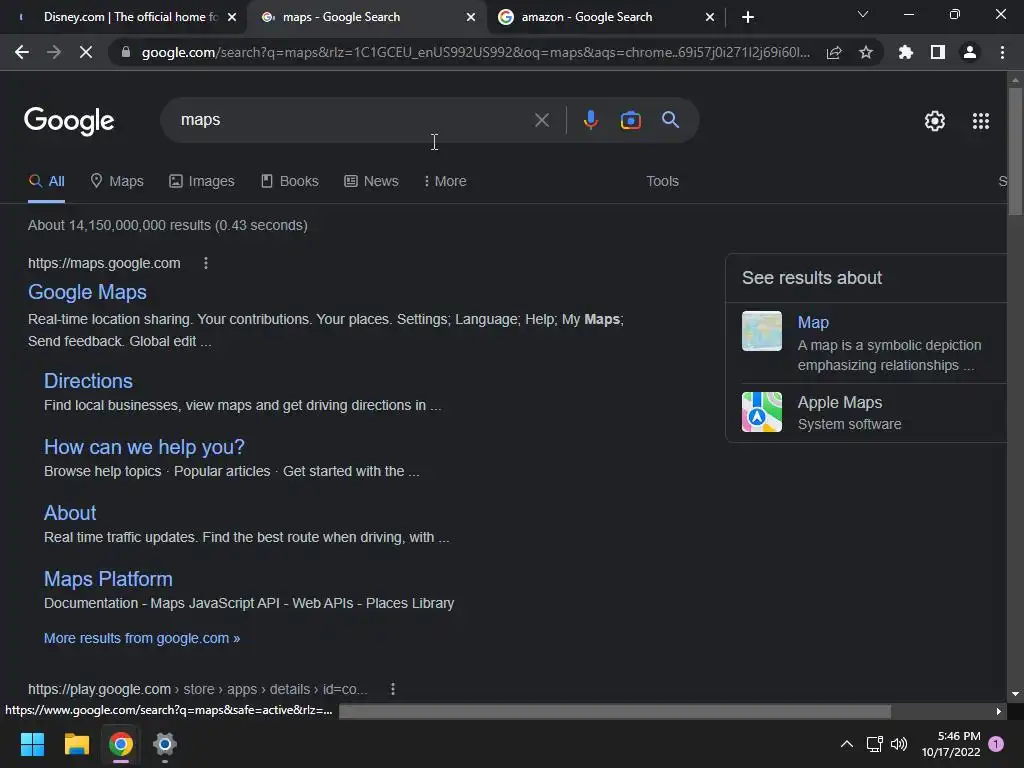Open the tab search dropdown chevron
Screen dimensions: 1024x768
click(x=863, y=14)
